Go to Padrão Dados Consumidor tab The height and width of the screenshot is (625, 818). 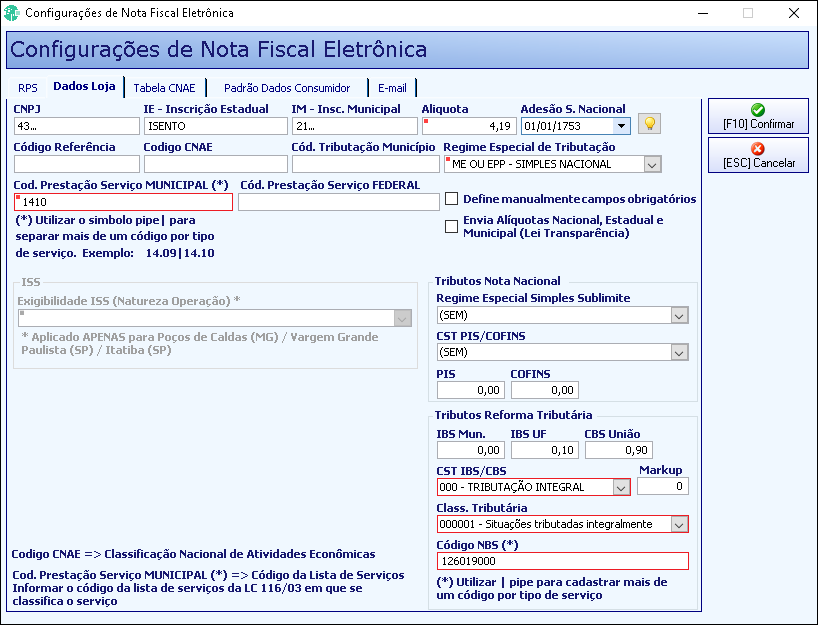(x=287, y=88)
